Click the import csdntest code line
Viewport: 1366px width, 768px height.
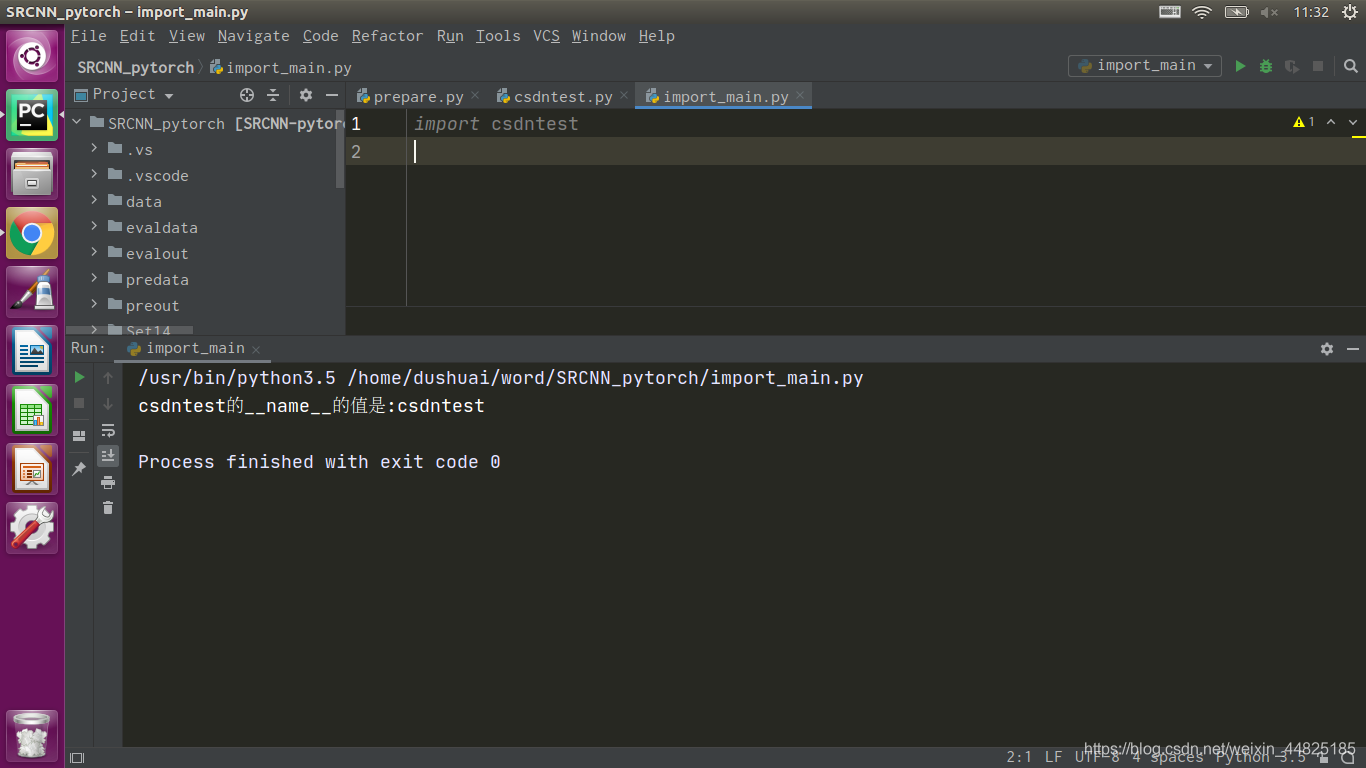click(x=496, y=124)
